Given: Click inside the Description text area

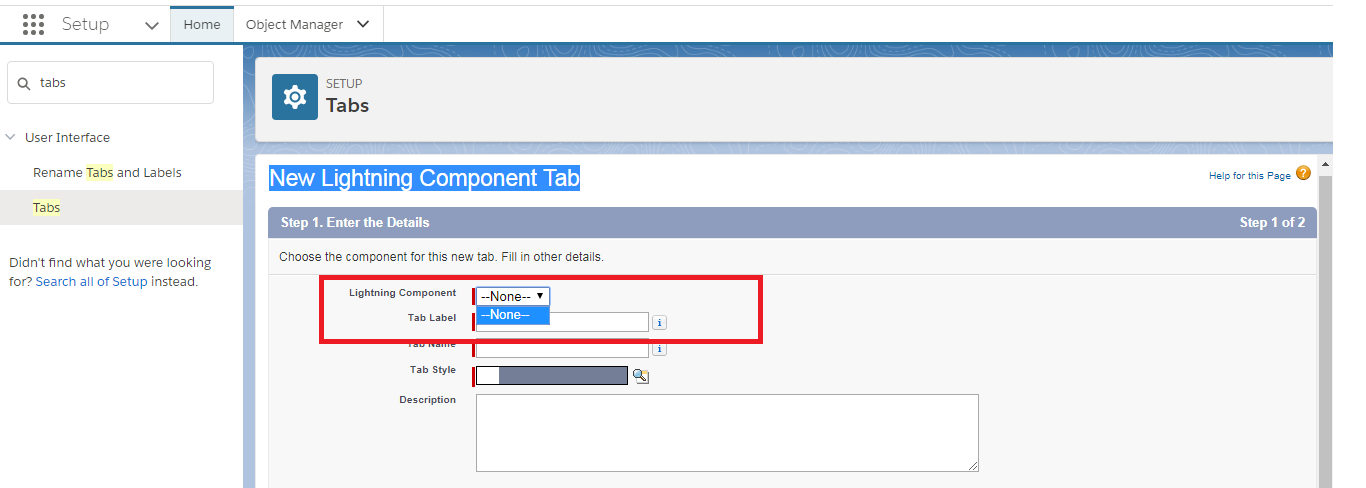Looking at the screenshot, I should click(727, 432).
